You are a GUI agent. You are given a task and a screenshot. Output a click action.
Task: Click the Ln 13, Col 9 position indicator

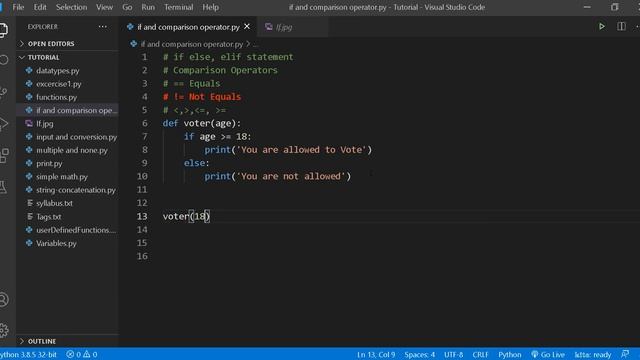coord(376,354)
